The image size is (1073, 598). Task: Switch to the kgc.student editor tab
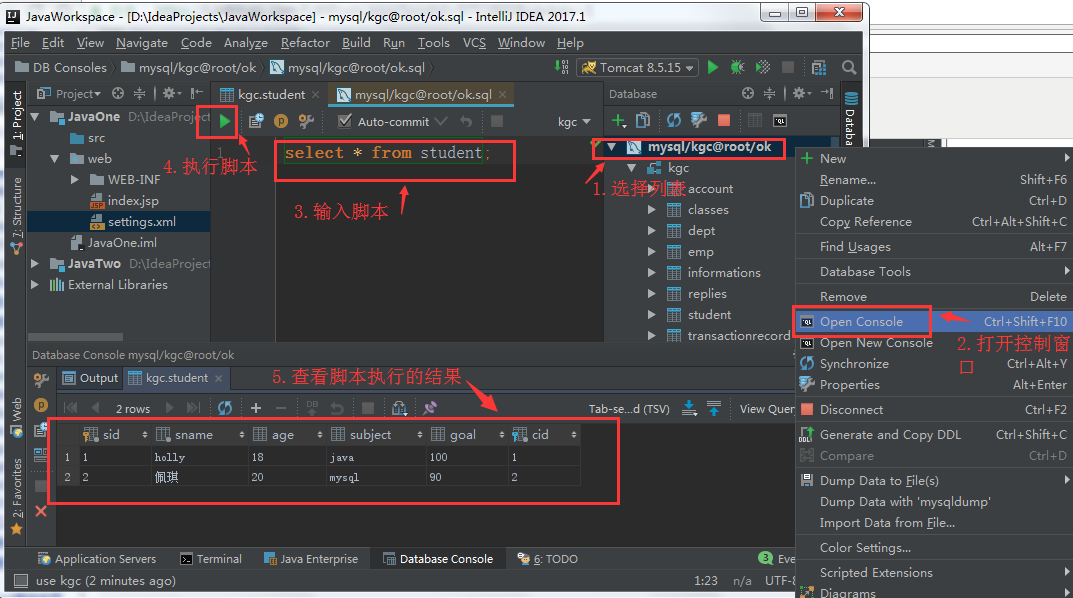[270, 94]
